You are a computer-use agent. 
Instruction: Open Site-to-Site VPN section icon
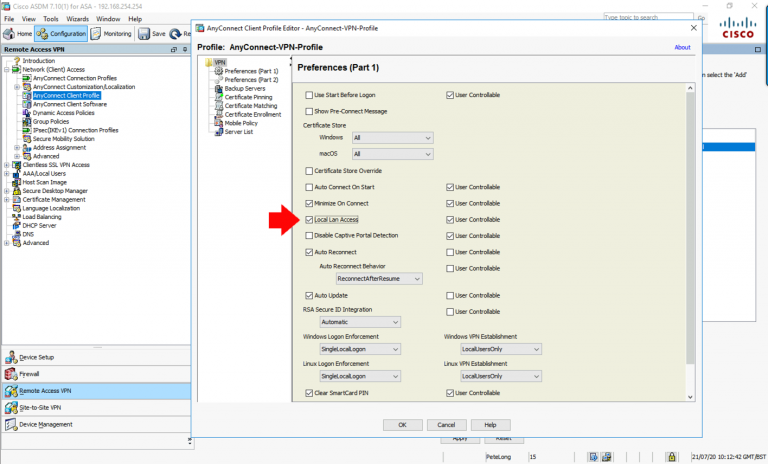pos(11,407)
